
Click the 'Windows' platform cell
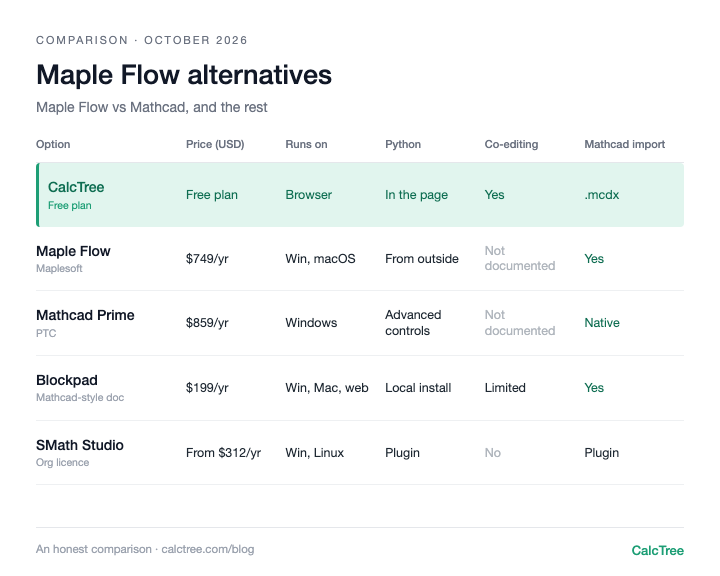coord(311,323)
